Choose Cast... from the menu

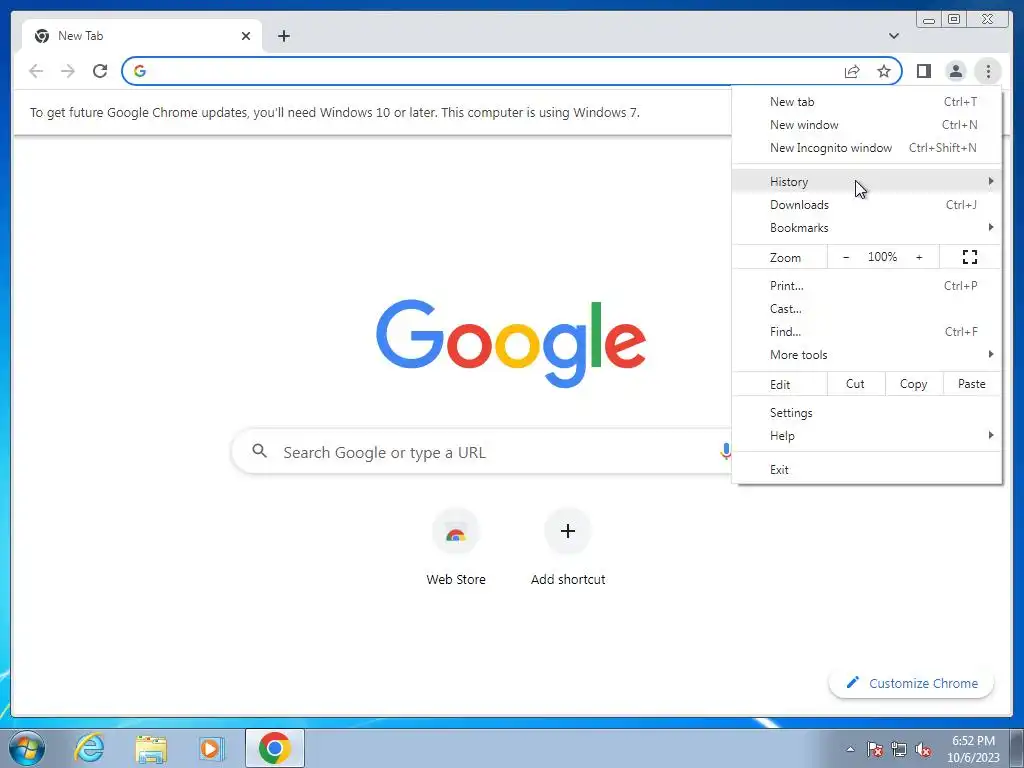(867, 308)
